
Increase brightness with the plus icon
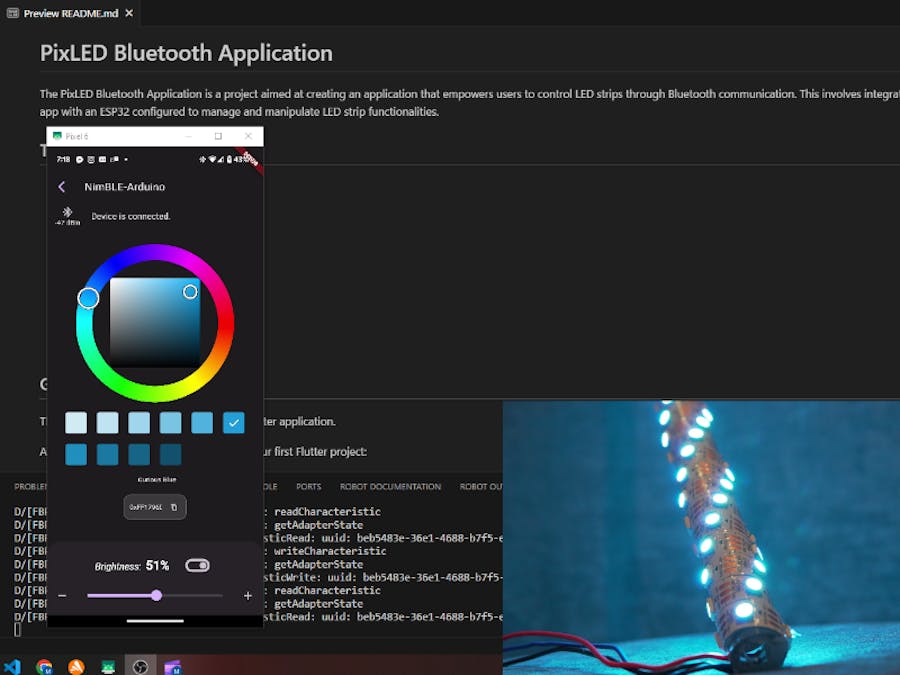coord(248,596)
